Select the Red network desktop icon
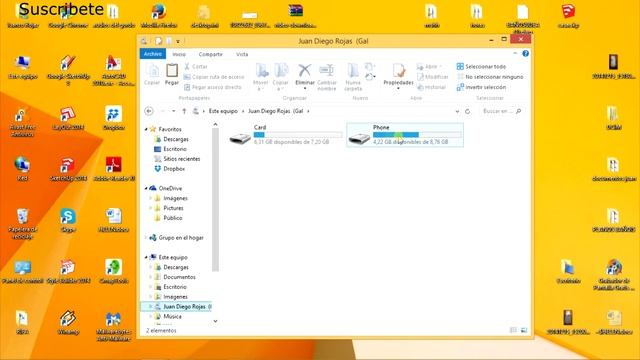This screenshot has width=640, height=360. (22, 169)
